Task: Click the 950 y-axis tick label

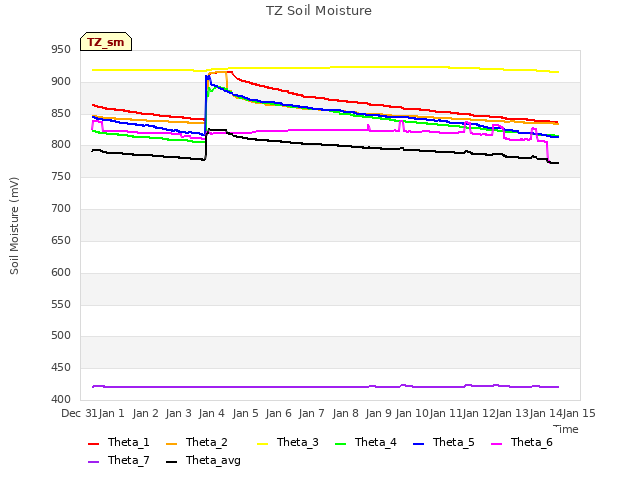Action: (x=61, y=50)
